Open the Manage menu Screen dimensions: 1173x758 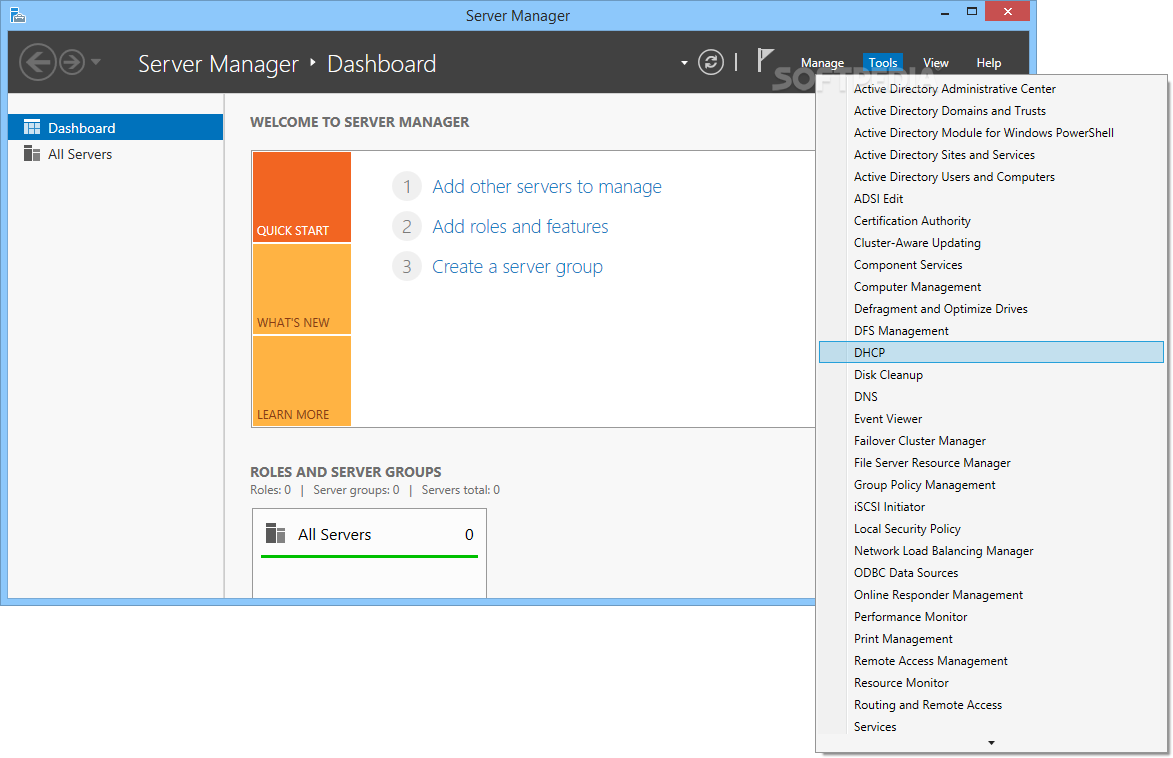[822, 63]
